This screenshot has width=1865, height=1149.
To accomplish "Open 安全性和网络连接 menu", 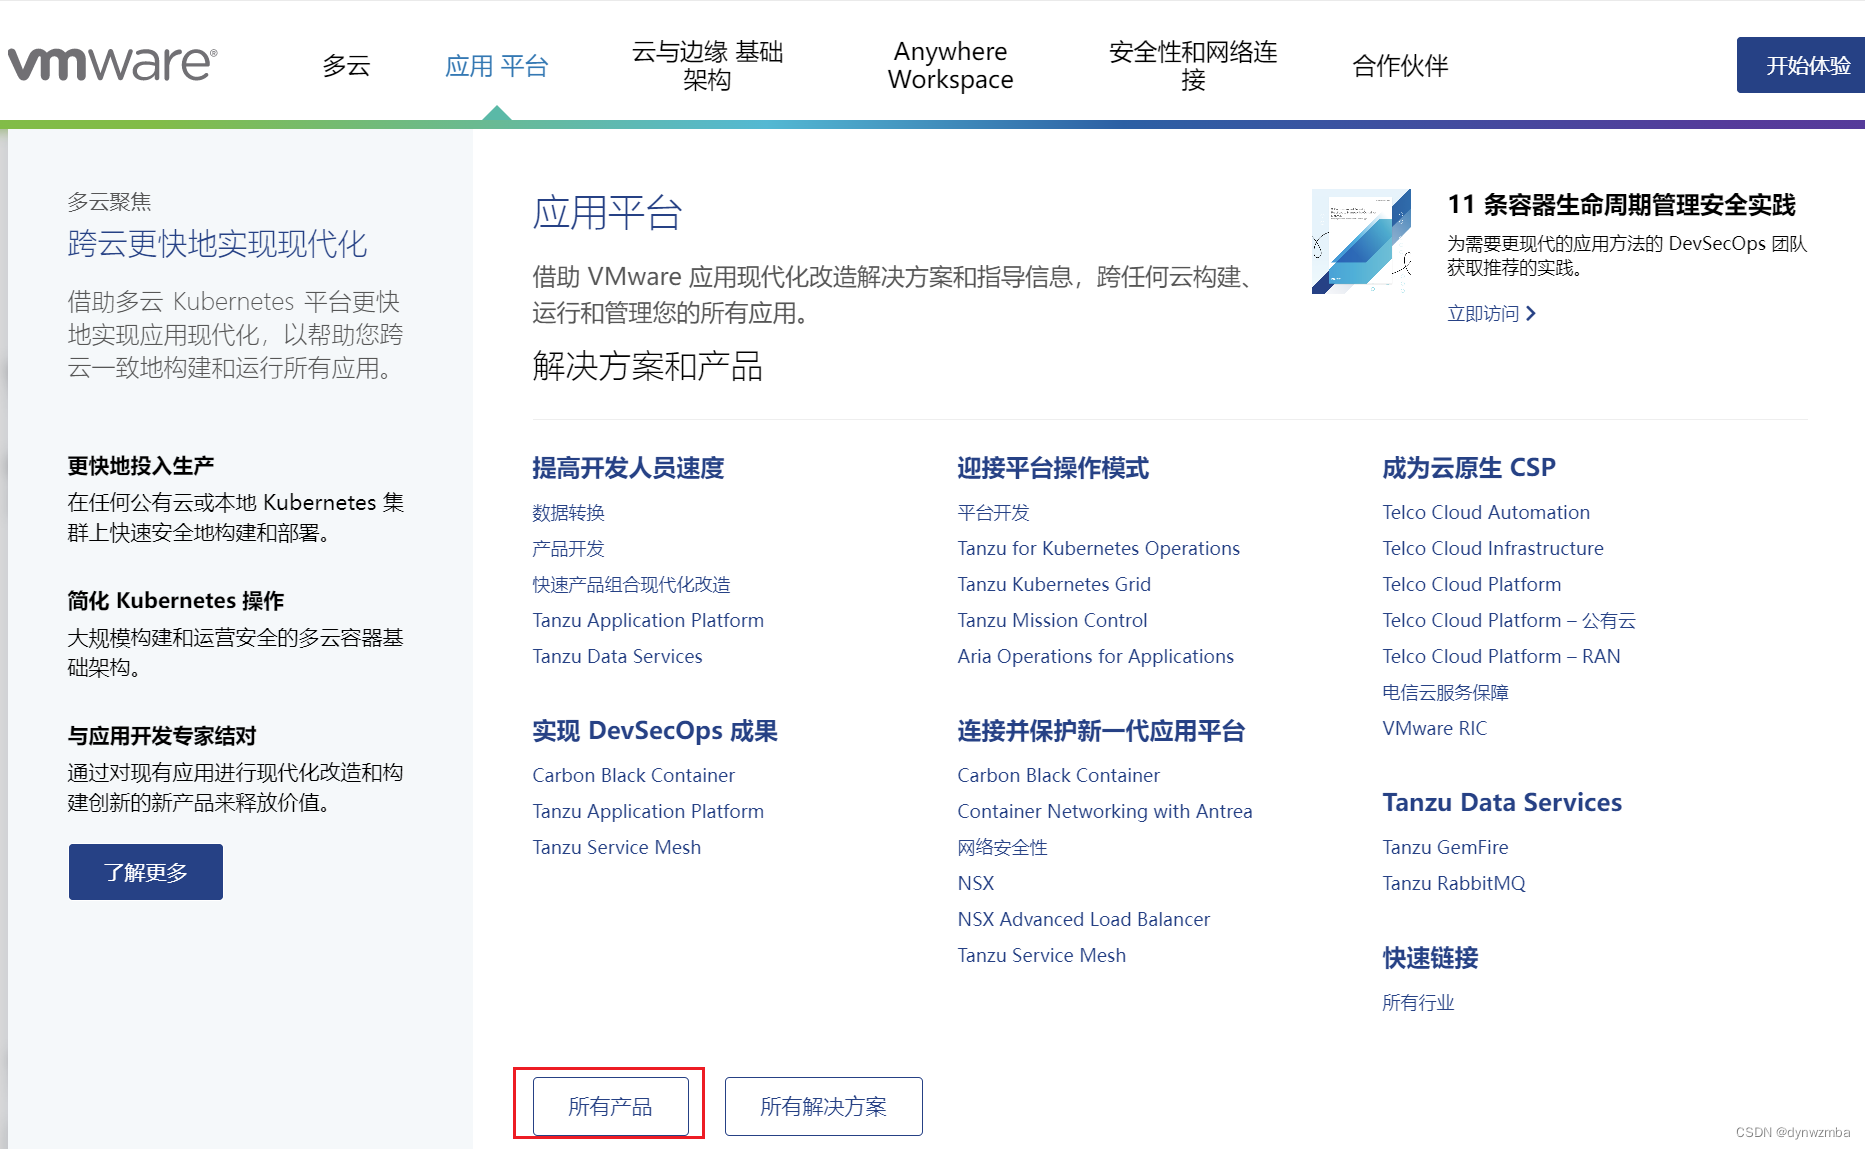I will [1193, 66].
